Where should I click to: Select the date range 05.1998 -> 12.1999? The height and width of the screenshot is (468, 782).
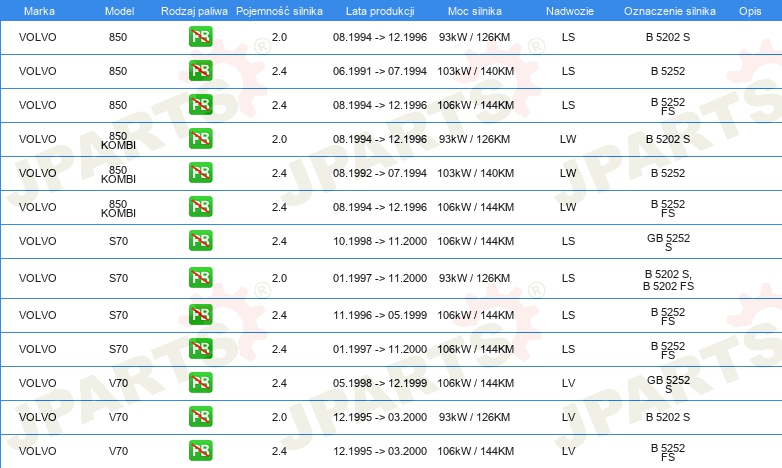[380, 383]
